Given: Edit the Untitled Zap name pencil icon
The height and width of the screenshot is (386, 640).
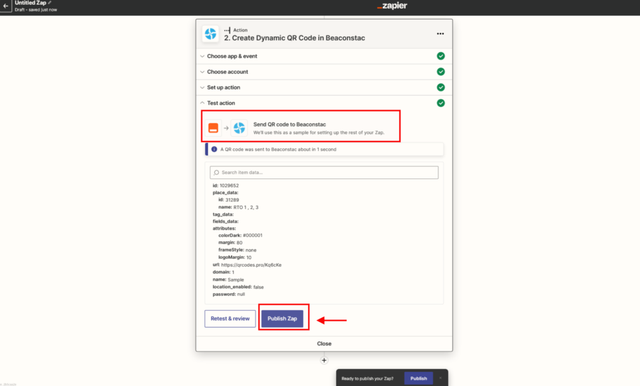Looking at the screenshot, I should tap(50, 3).
